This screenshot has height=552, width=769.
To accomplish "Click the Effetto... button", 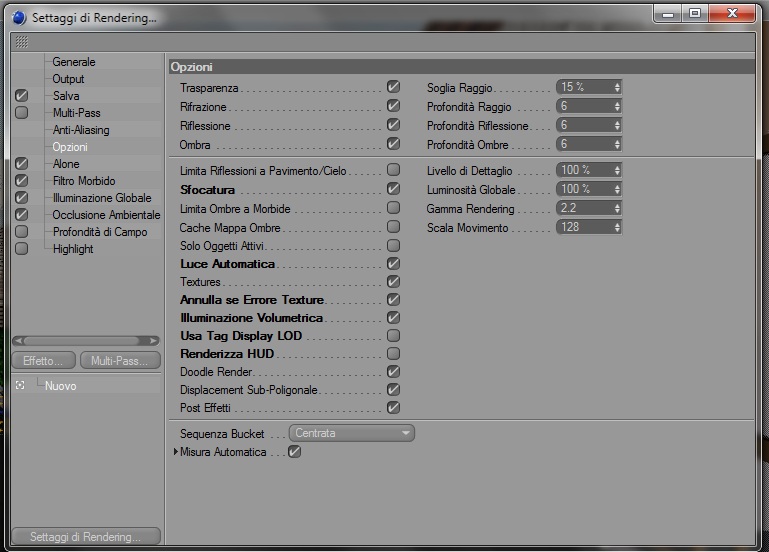I will click(x=44, y=360).
